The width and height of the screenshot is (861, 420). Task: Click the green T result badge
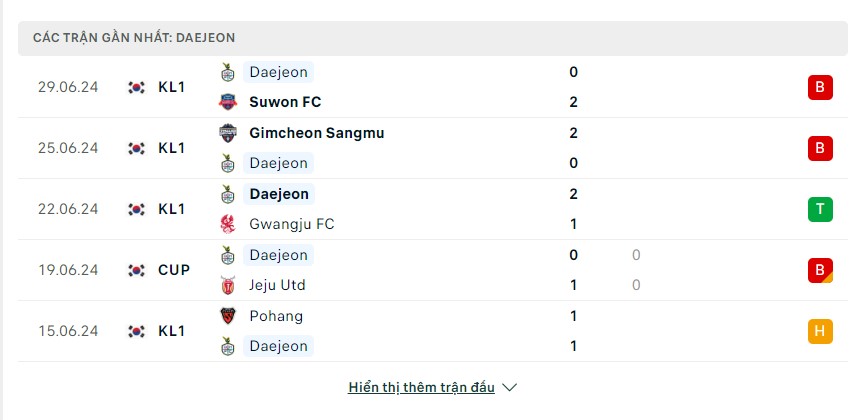(x=820, y=209)
